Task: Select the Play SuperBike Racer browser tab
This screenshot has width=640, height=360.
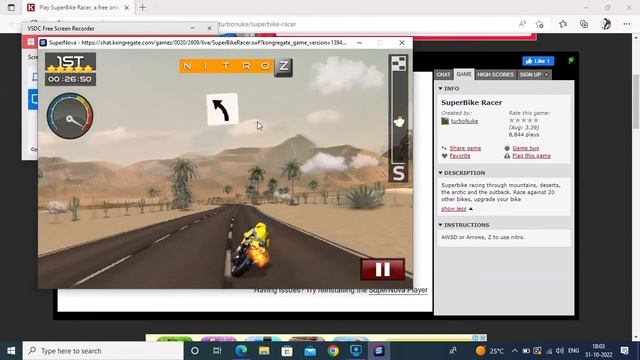Action: pos(78,7)
